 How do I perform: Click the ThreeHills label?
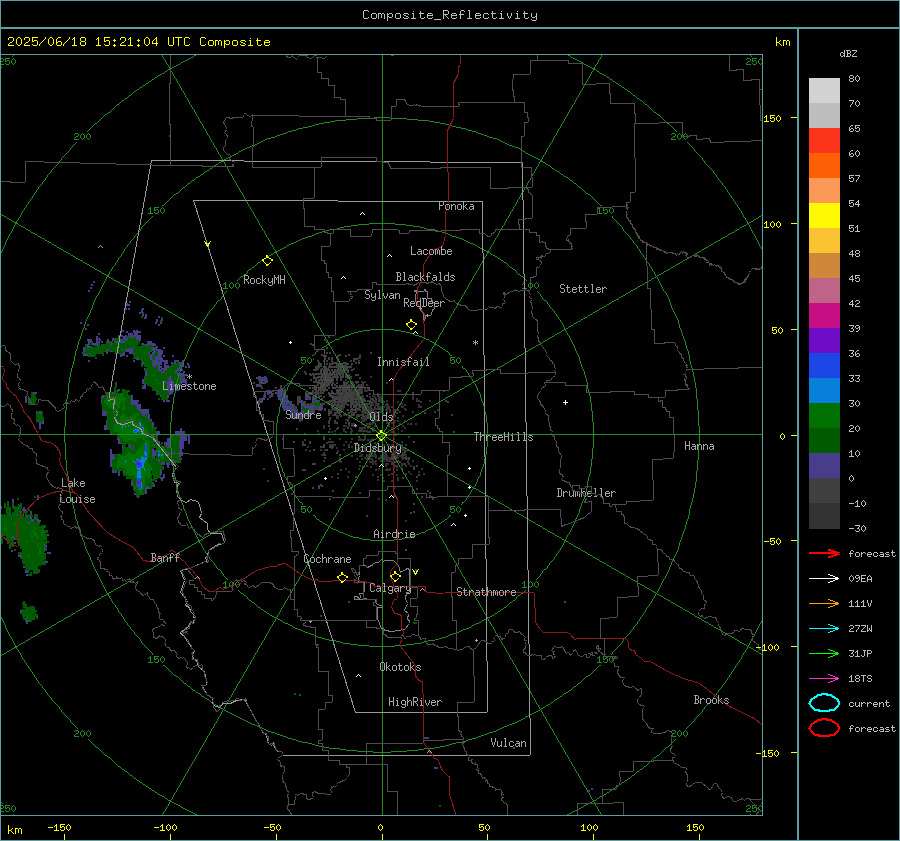(503, 437)
